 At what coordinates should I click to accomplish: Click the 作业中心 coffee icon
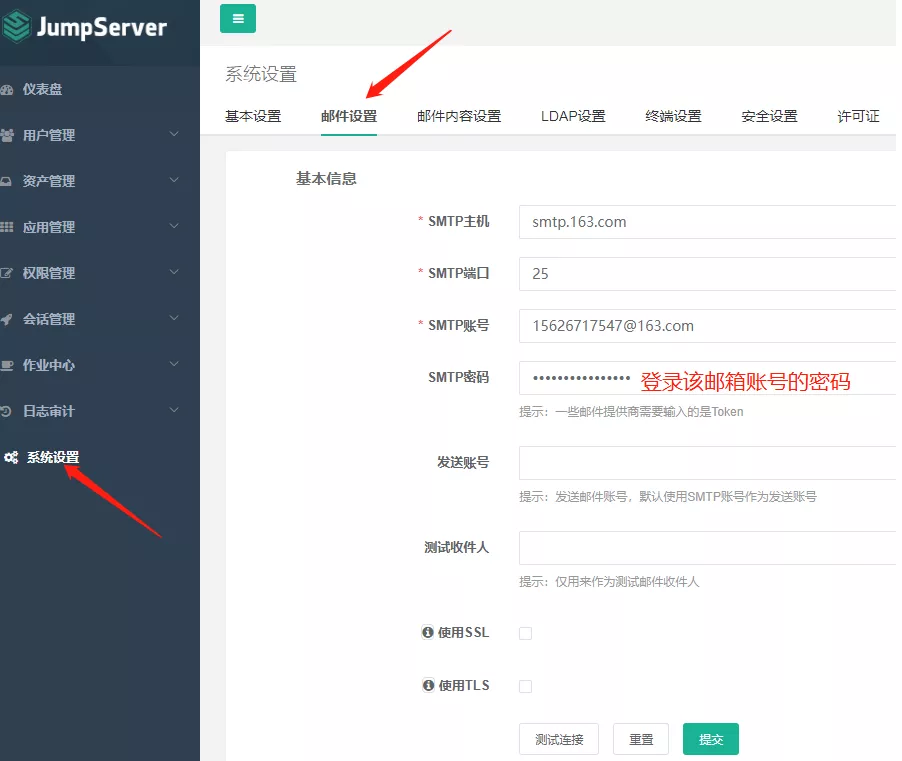8,365
